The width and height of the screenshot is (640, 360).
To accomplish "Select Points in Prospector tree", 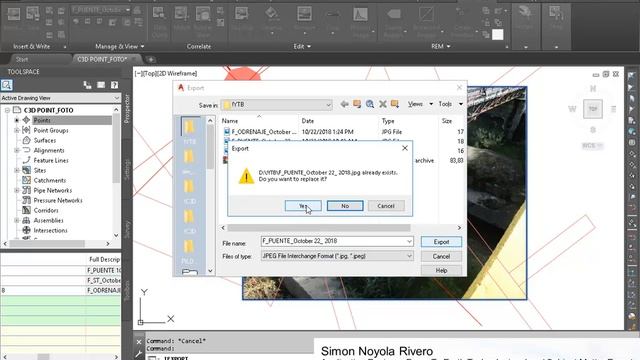I will tap(42, 120).
